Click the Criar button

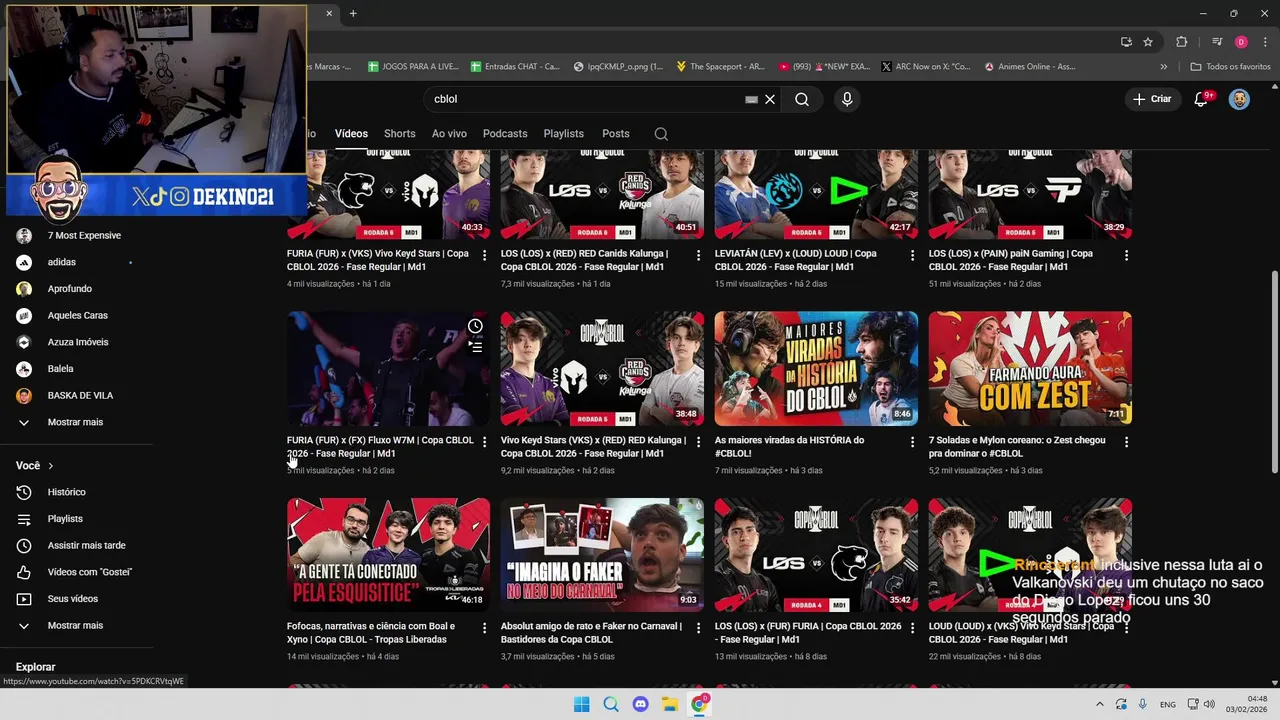(x=1152, y=99)
